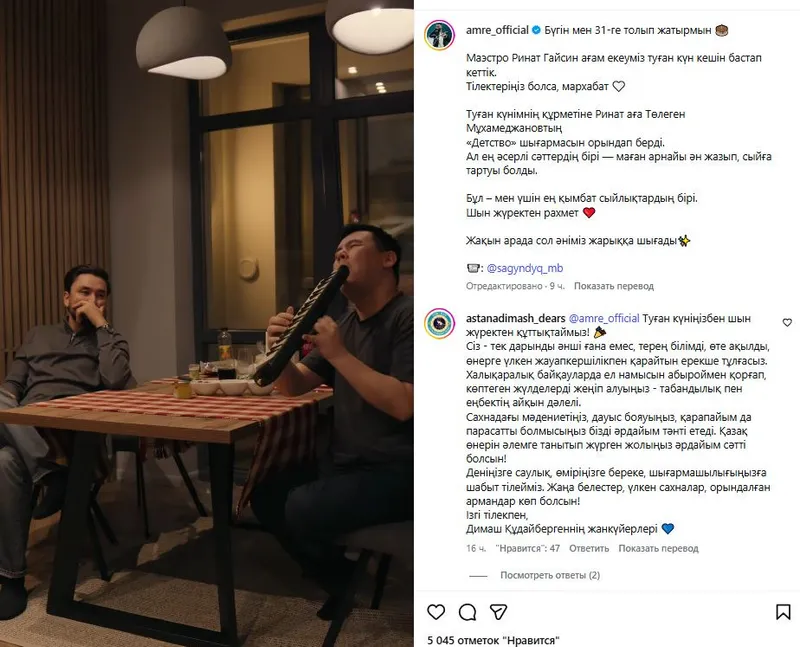Open astanadimash_dears avatar picture

[x=439, y=324]
